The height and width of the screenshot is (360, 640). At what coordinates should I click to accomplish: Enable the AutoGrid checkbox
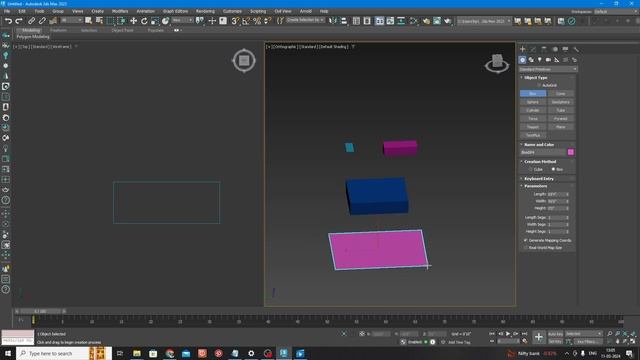(539, 85)
